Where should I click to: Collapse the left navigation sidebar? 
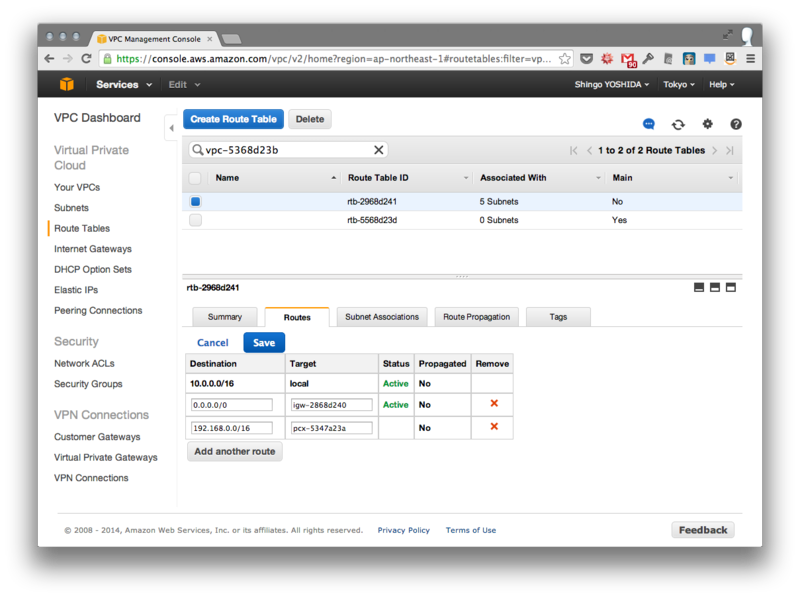pyautogui.click(x=171, y=128)
